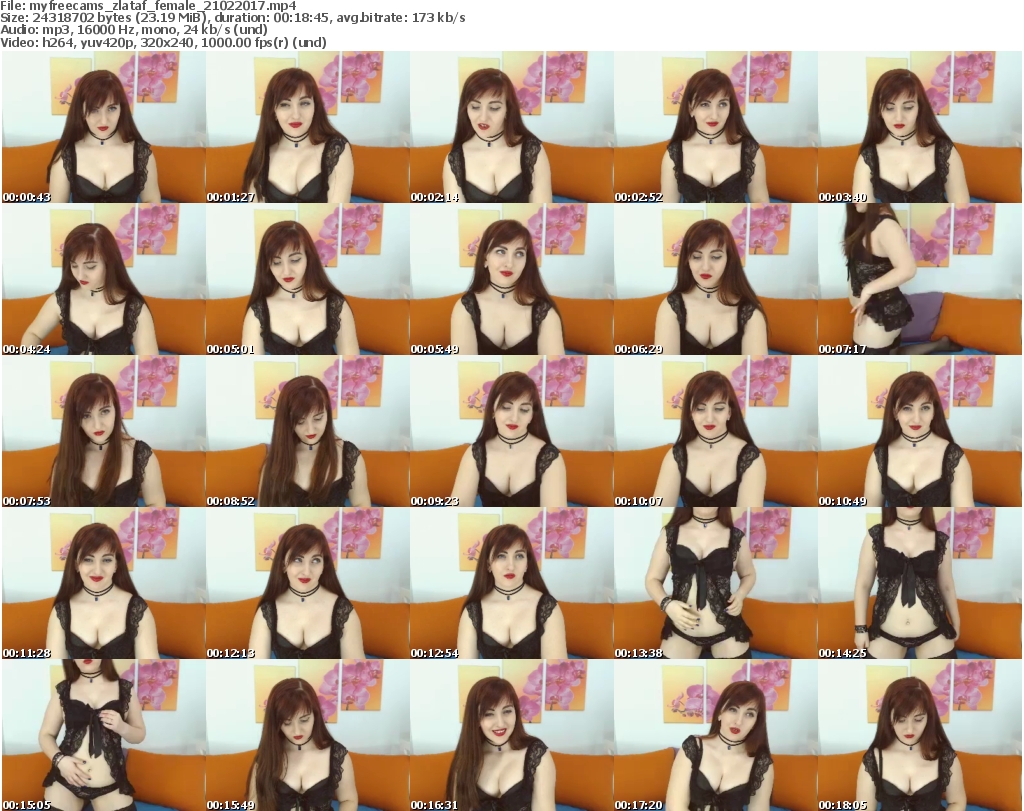The image size is (1024, 811).
Task: Pick the frame stamped 00:09:23
Action: click(511, 431)
